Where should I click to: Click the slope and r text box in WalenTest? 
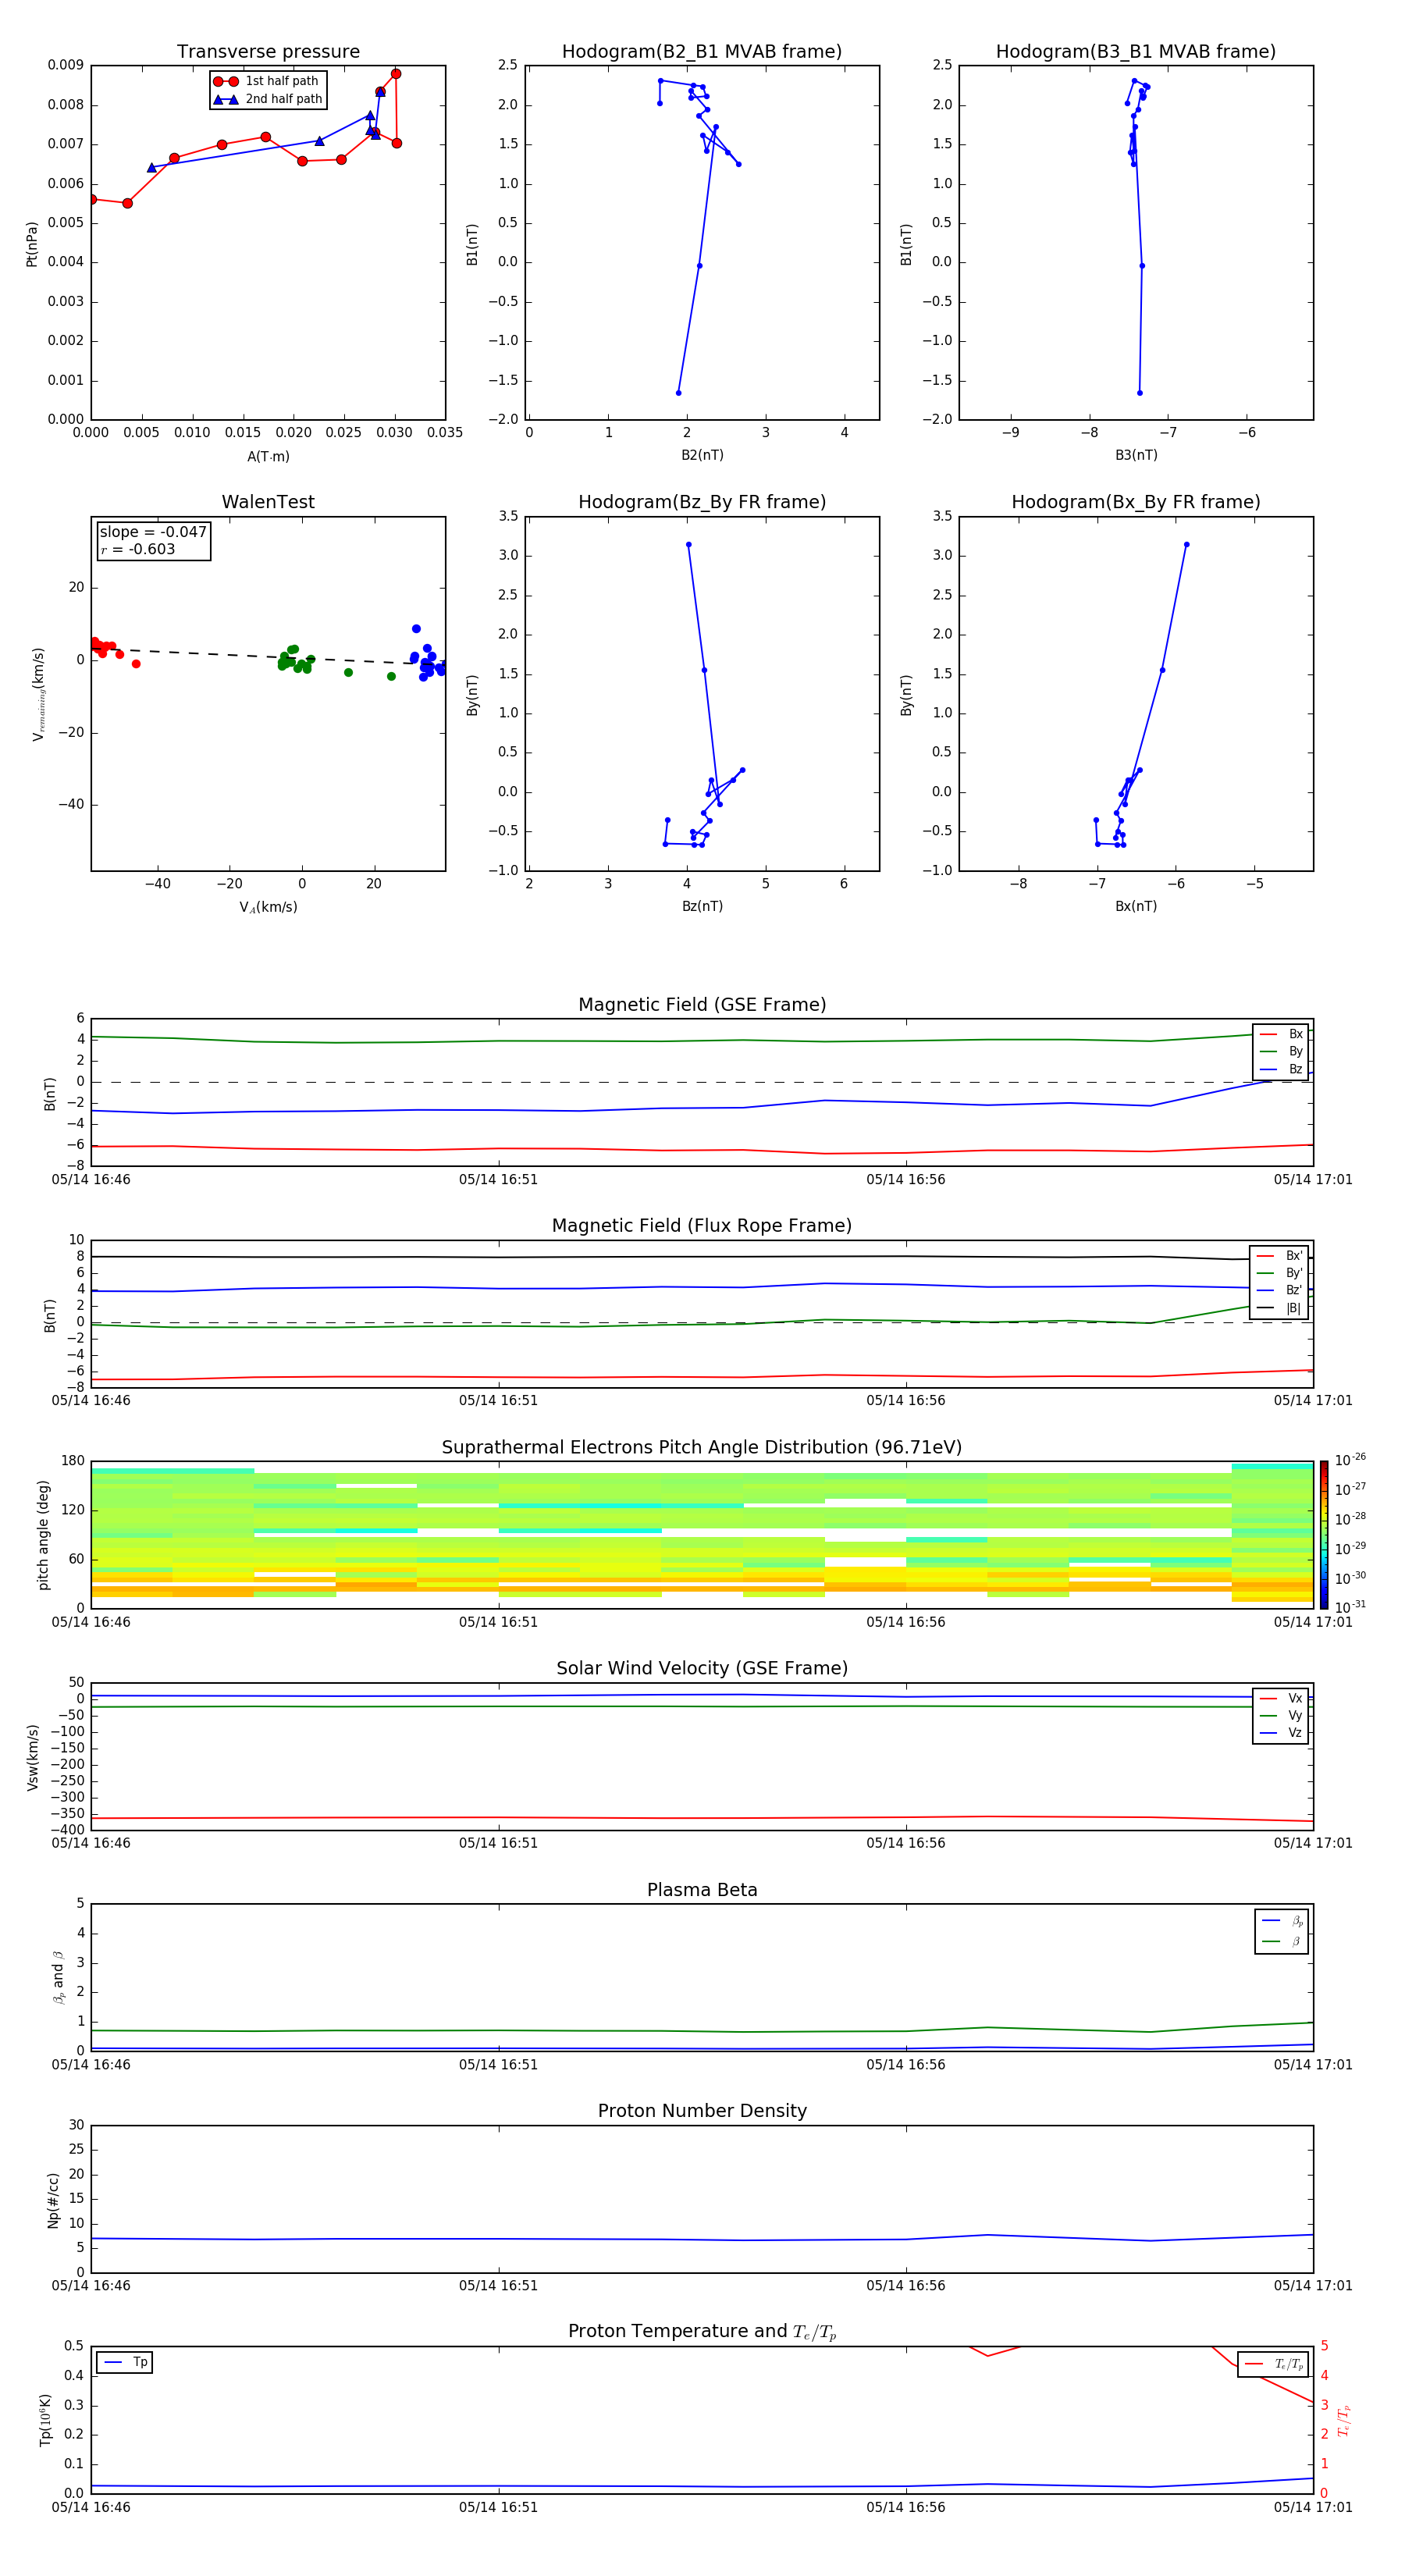pos(153,541)
